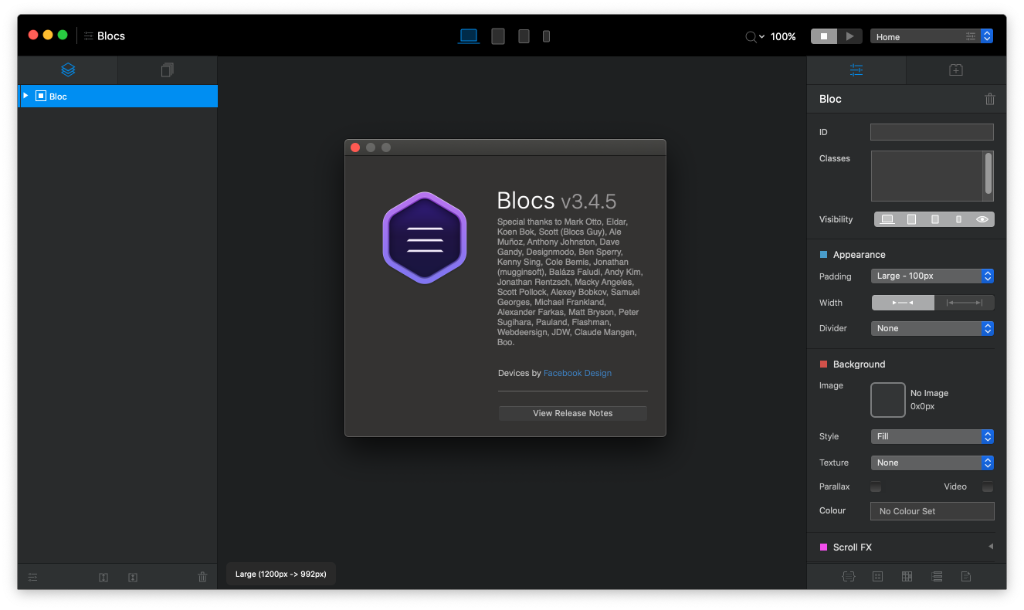
Task: Open the Home page selector dropdown
Action: [x=931, y=37]
